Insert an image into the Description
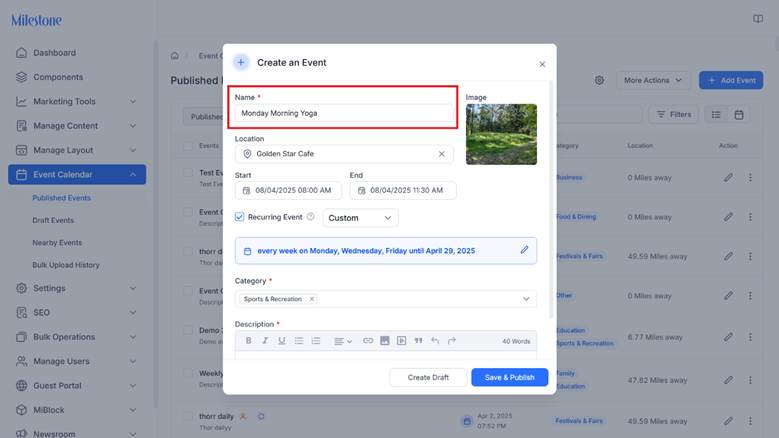The height and width of the screenshot is (438, 779). [385, 341]
